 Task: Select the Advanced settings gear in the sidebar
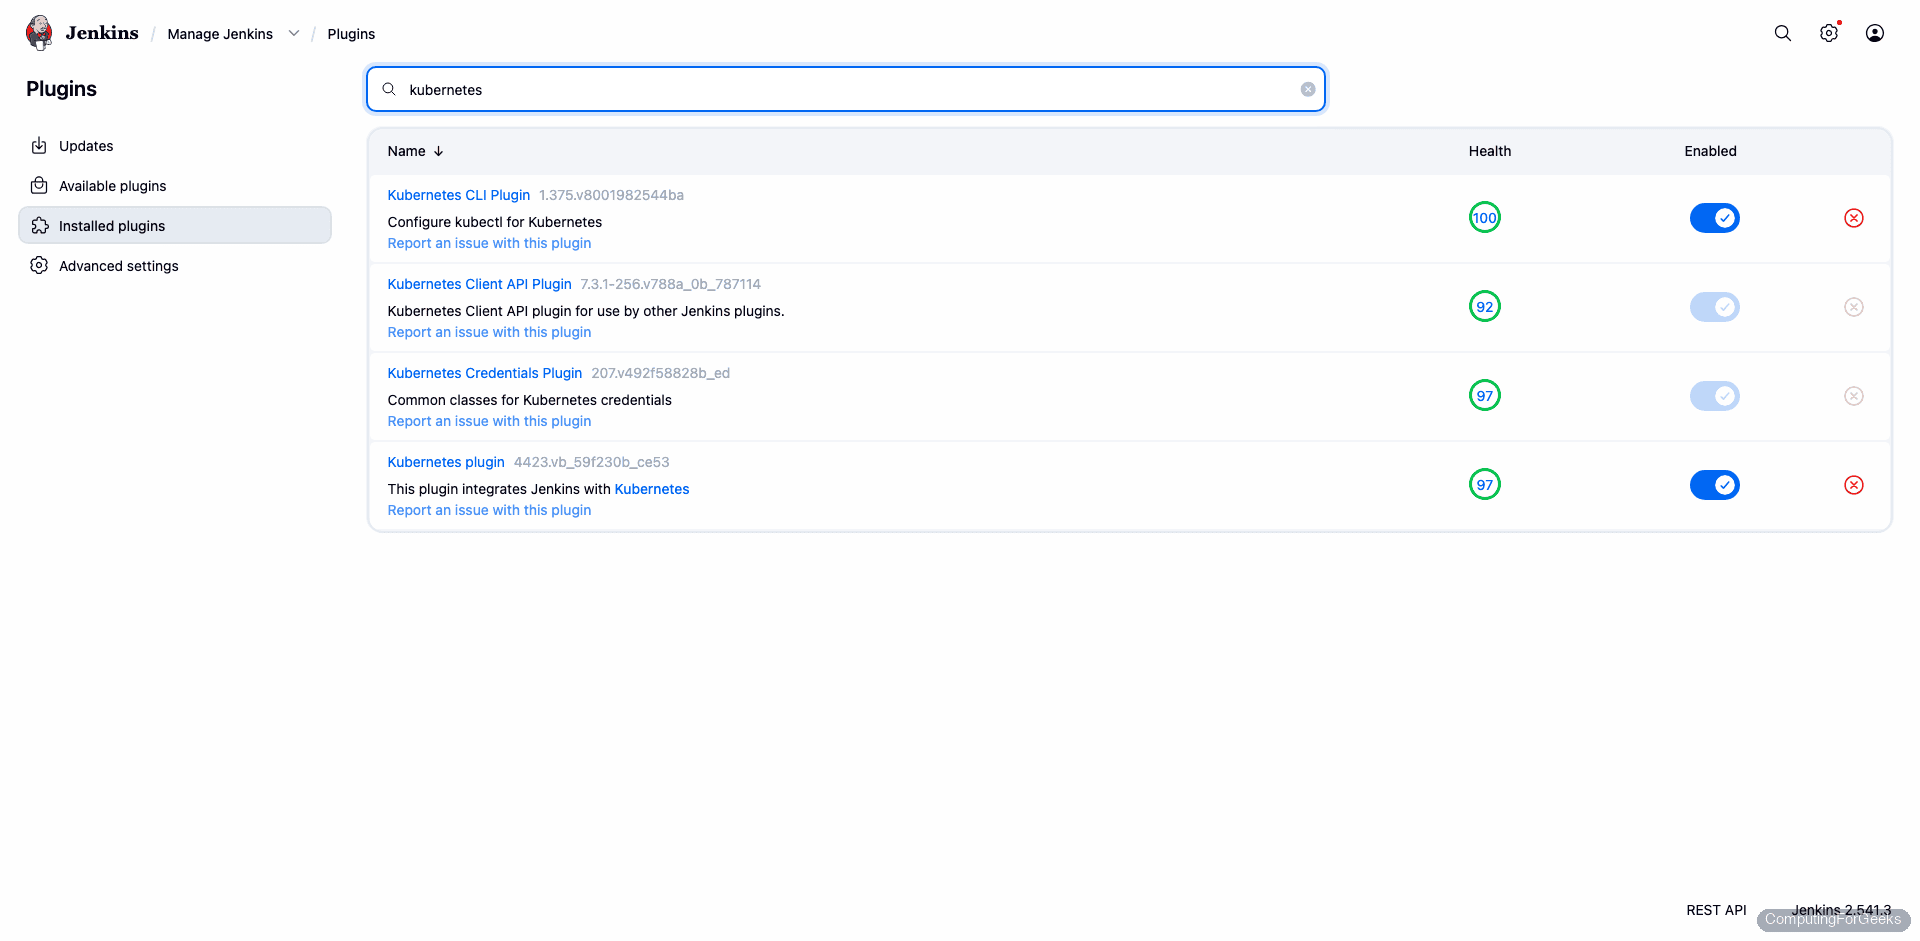coord(39,265)
